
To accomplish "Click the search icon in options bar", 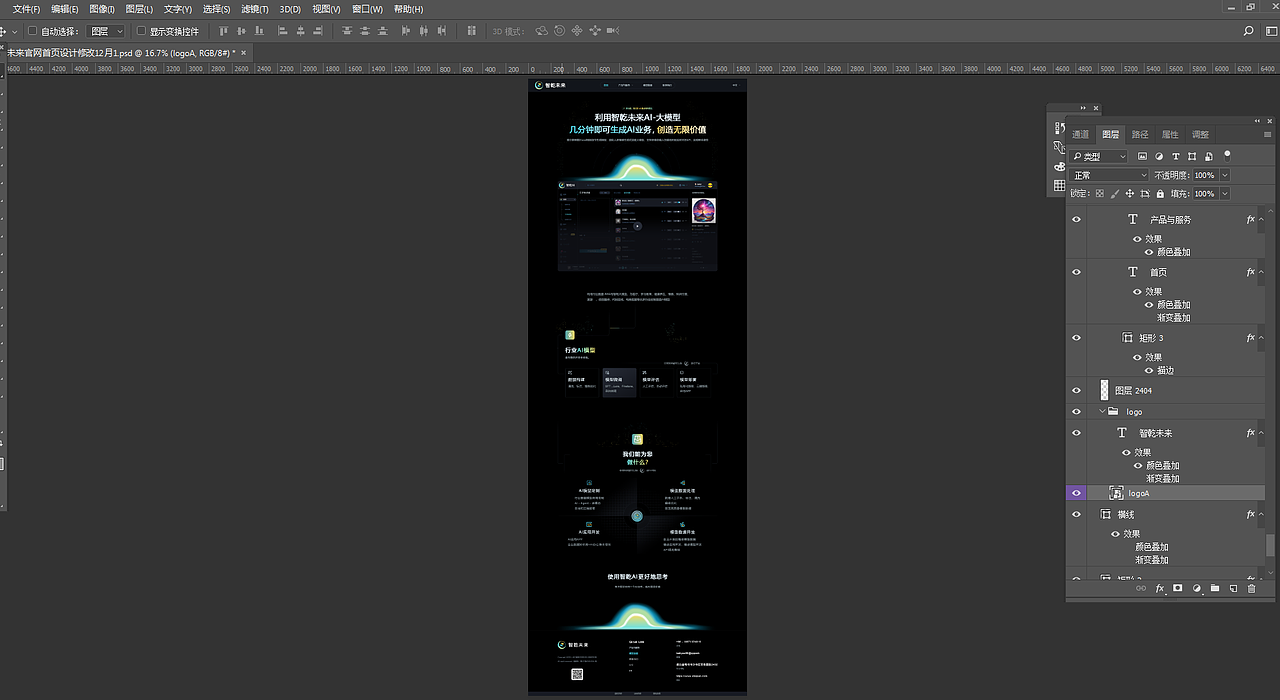I will click(x=1248, y=31).
